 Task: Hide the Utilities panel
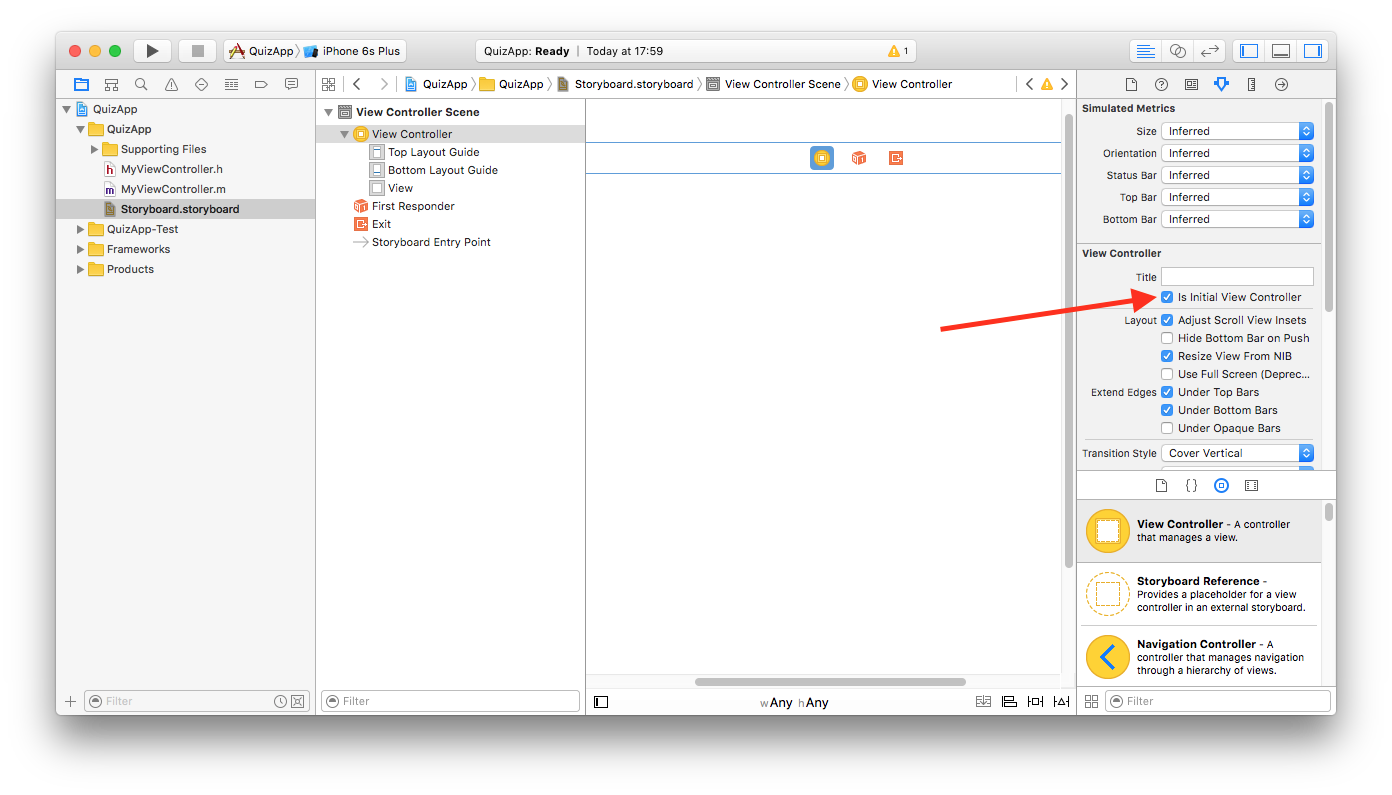1313,51
